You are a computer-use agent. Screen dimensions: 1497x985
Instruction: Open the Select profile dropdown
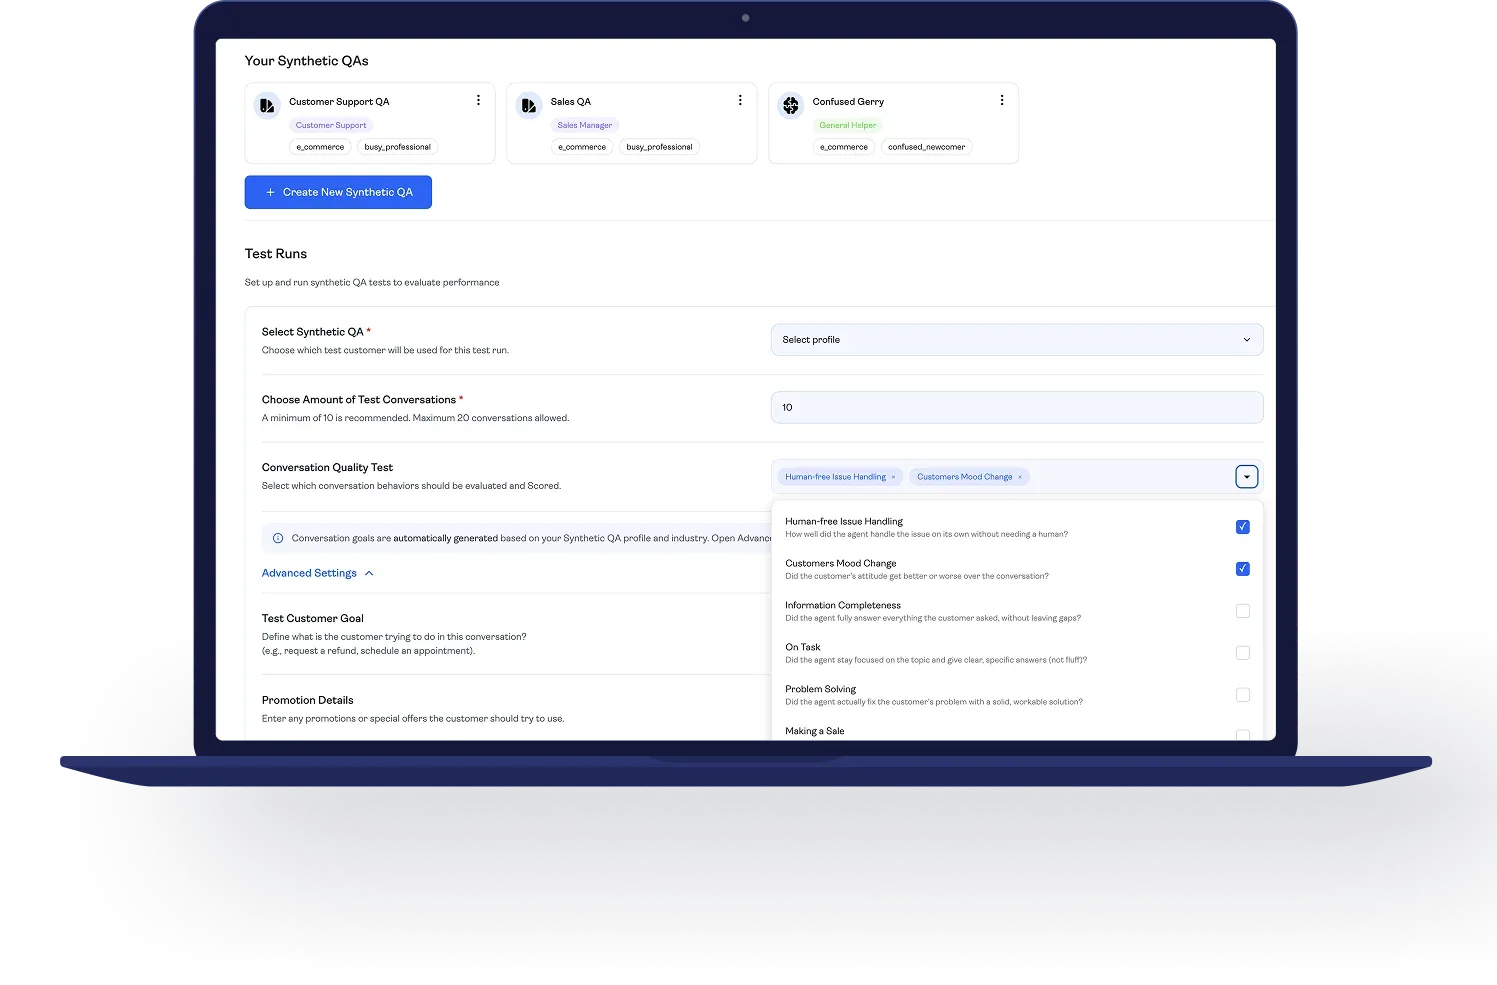(x=1016, y=340)
